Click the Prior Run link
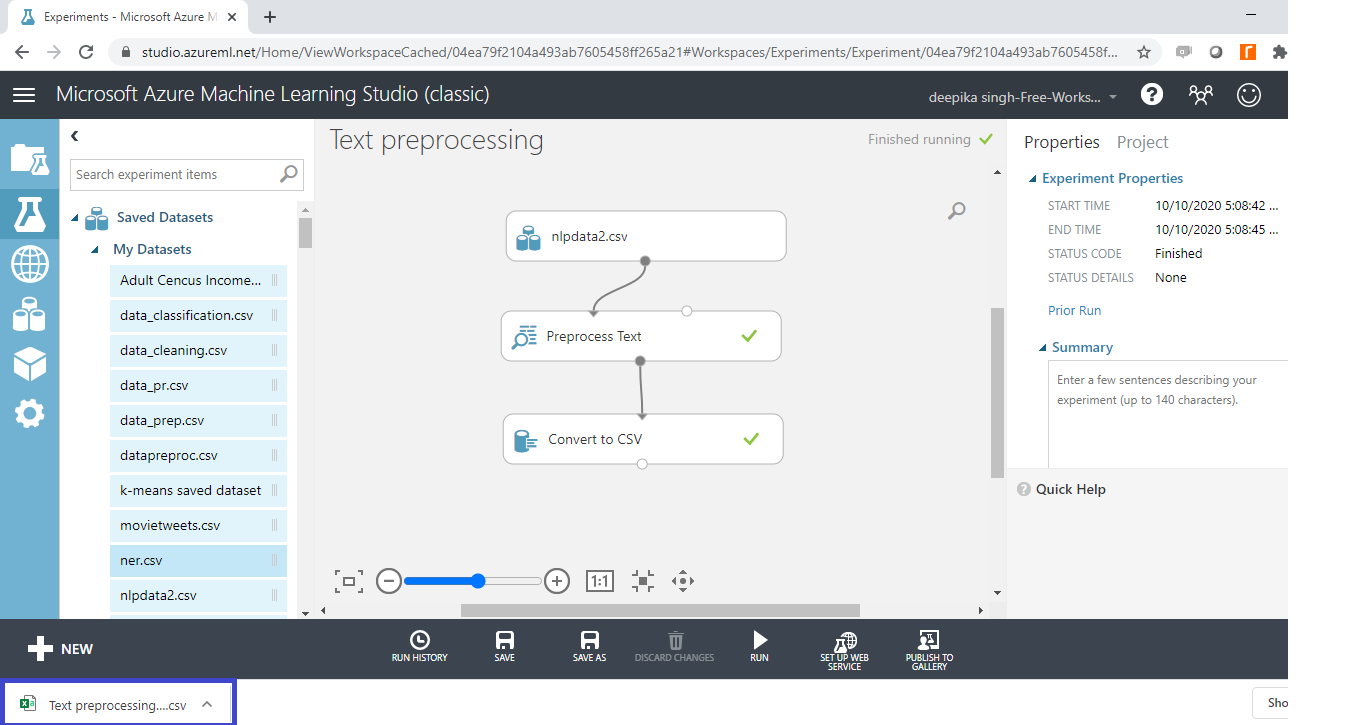The image size is (1360, 725). point(1075,311)
